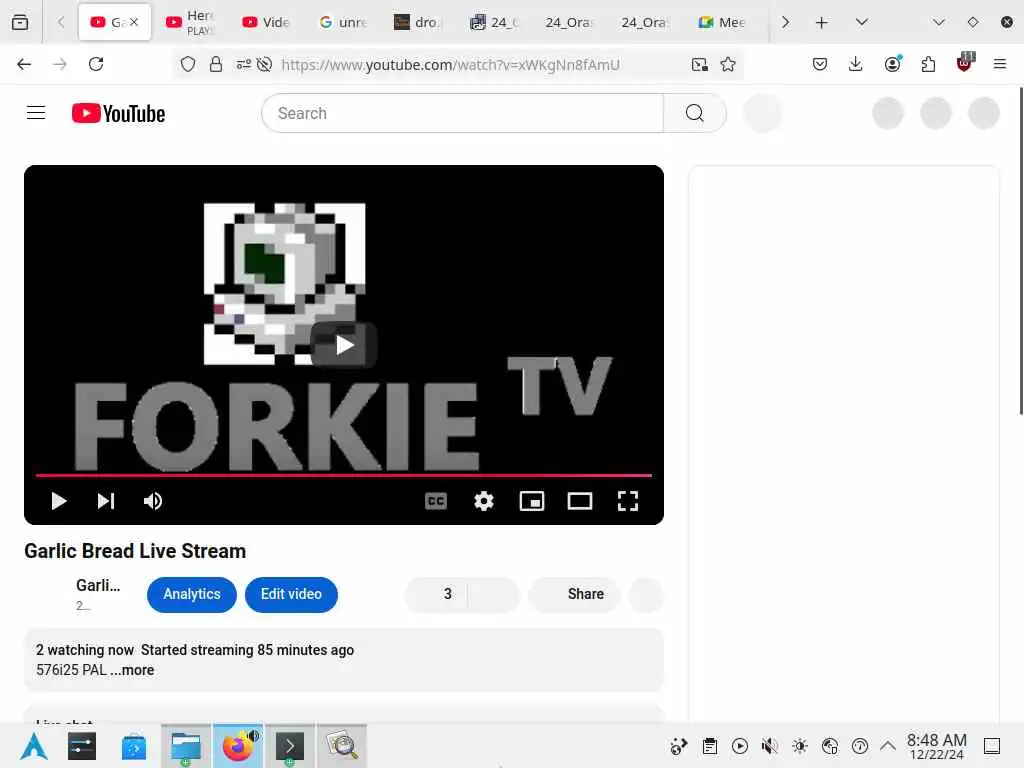Open site permissions icon in address bar

point(244,64)
